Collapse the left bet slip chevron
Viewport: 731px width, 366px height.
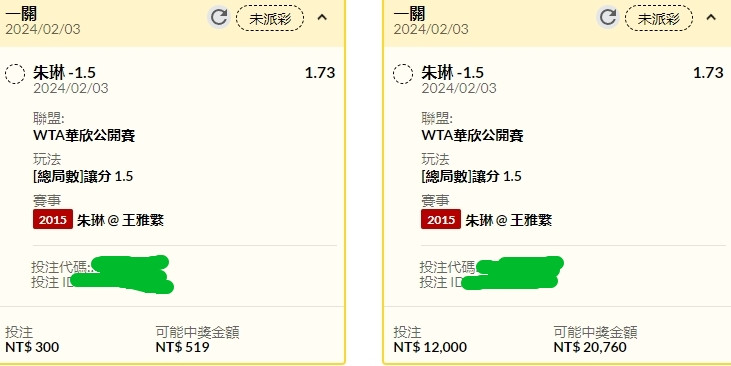coord(322,18)
